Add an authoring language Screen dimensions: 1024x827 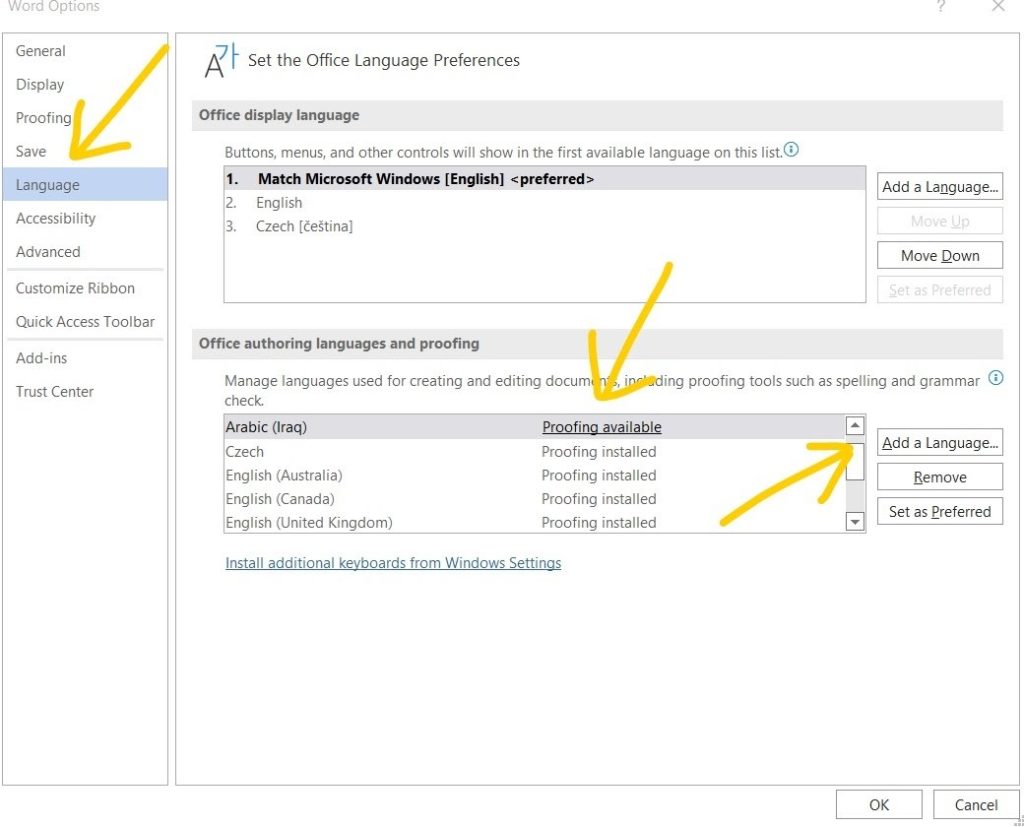[x=940, y=443]
